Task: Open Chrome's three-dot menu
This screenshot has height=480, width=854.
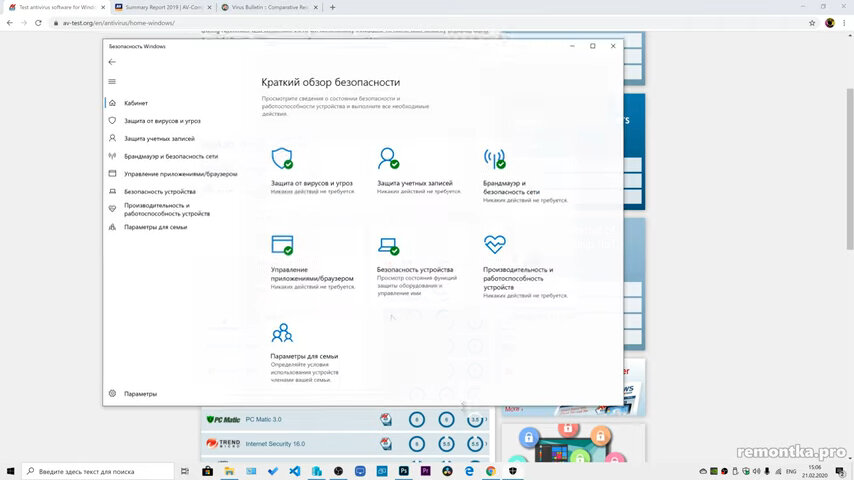Action: coord(845,23)
